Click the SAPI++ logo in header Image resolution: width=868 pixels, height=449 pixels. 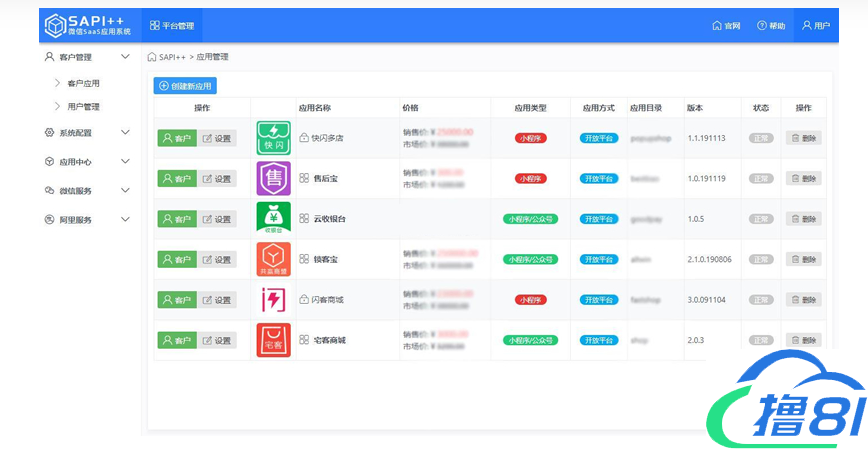pyautogui.click(x=88, y=25)
